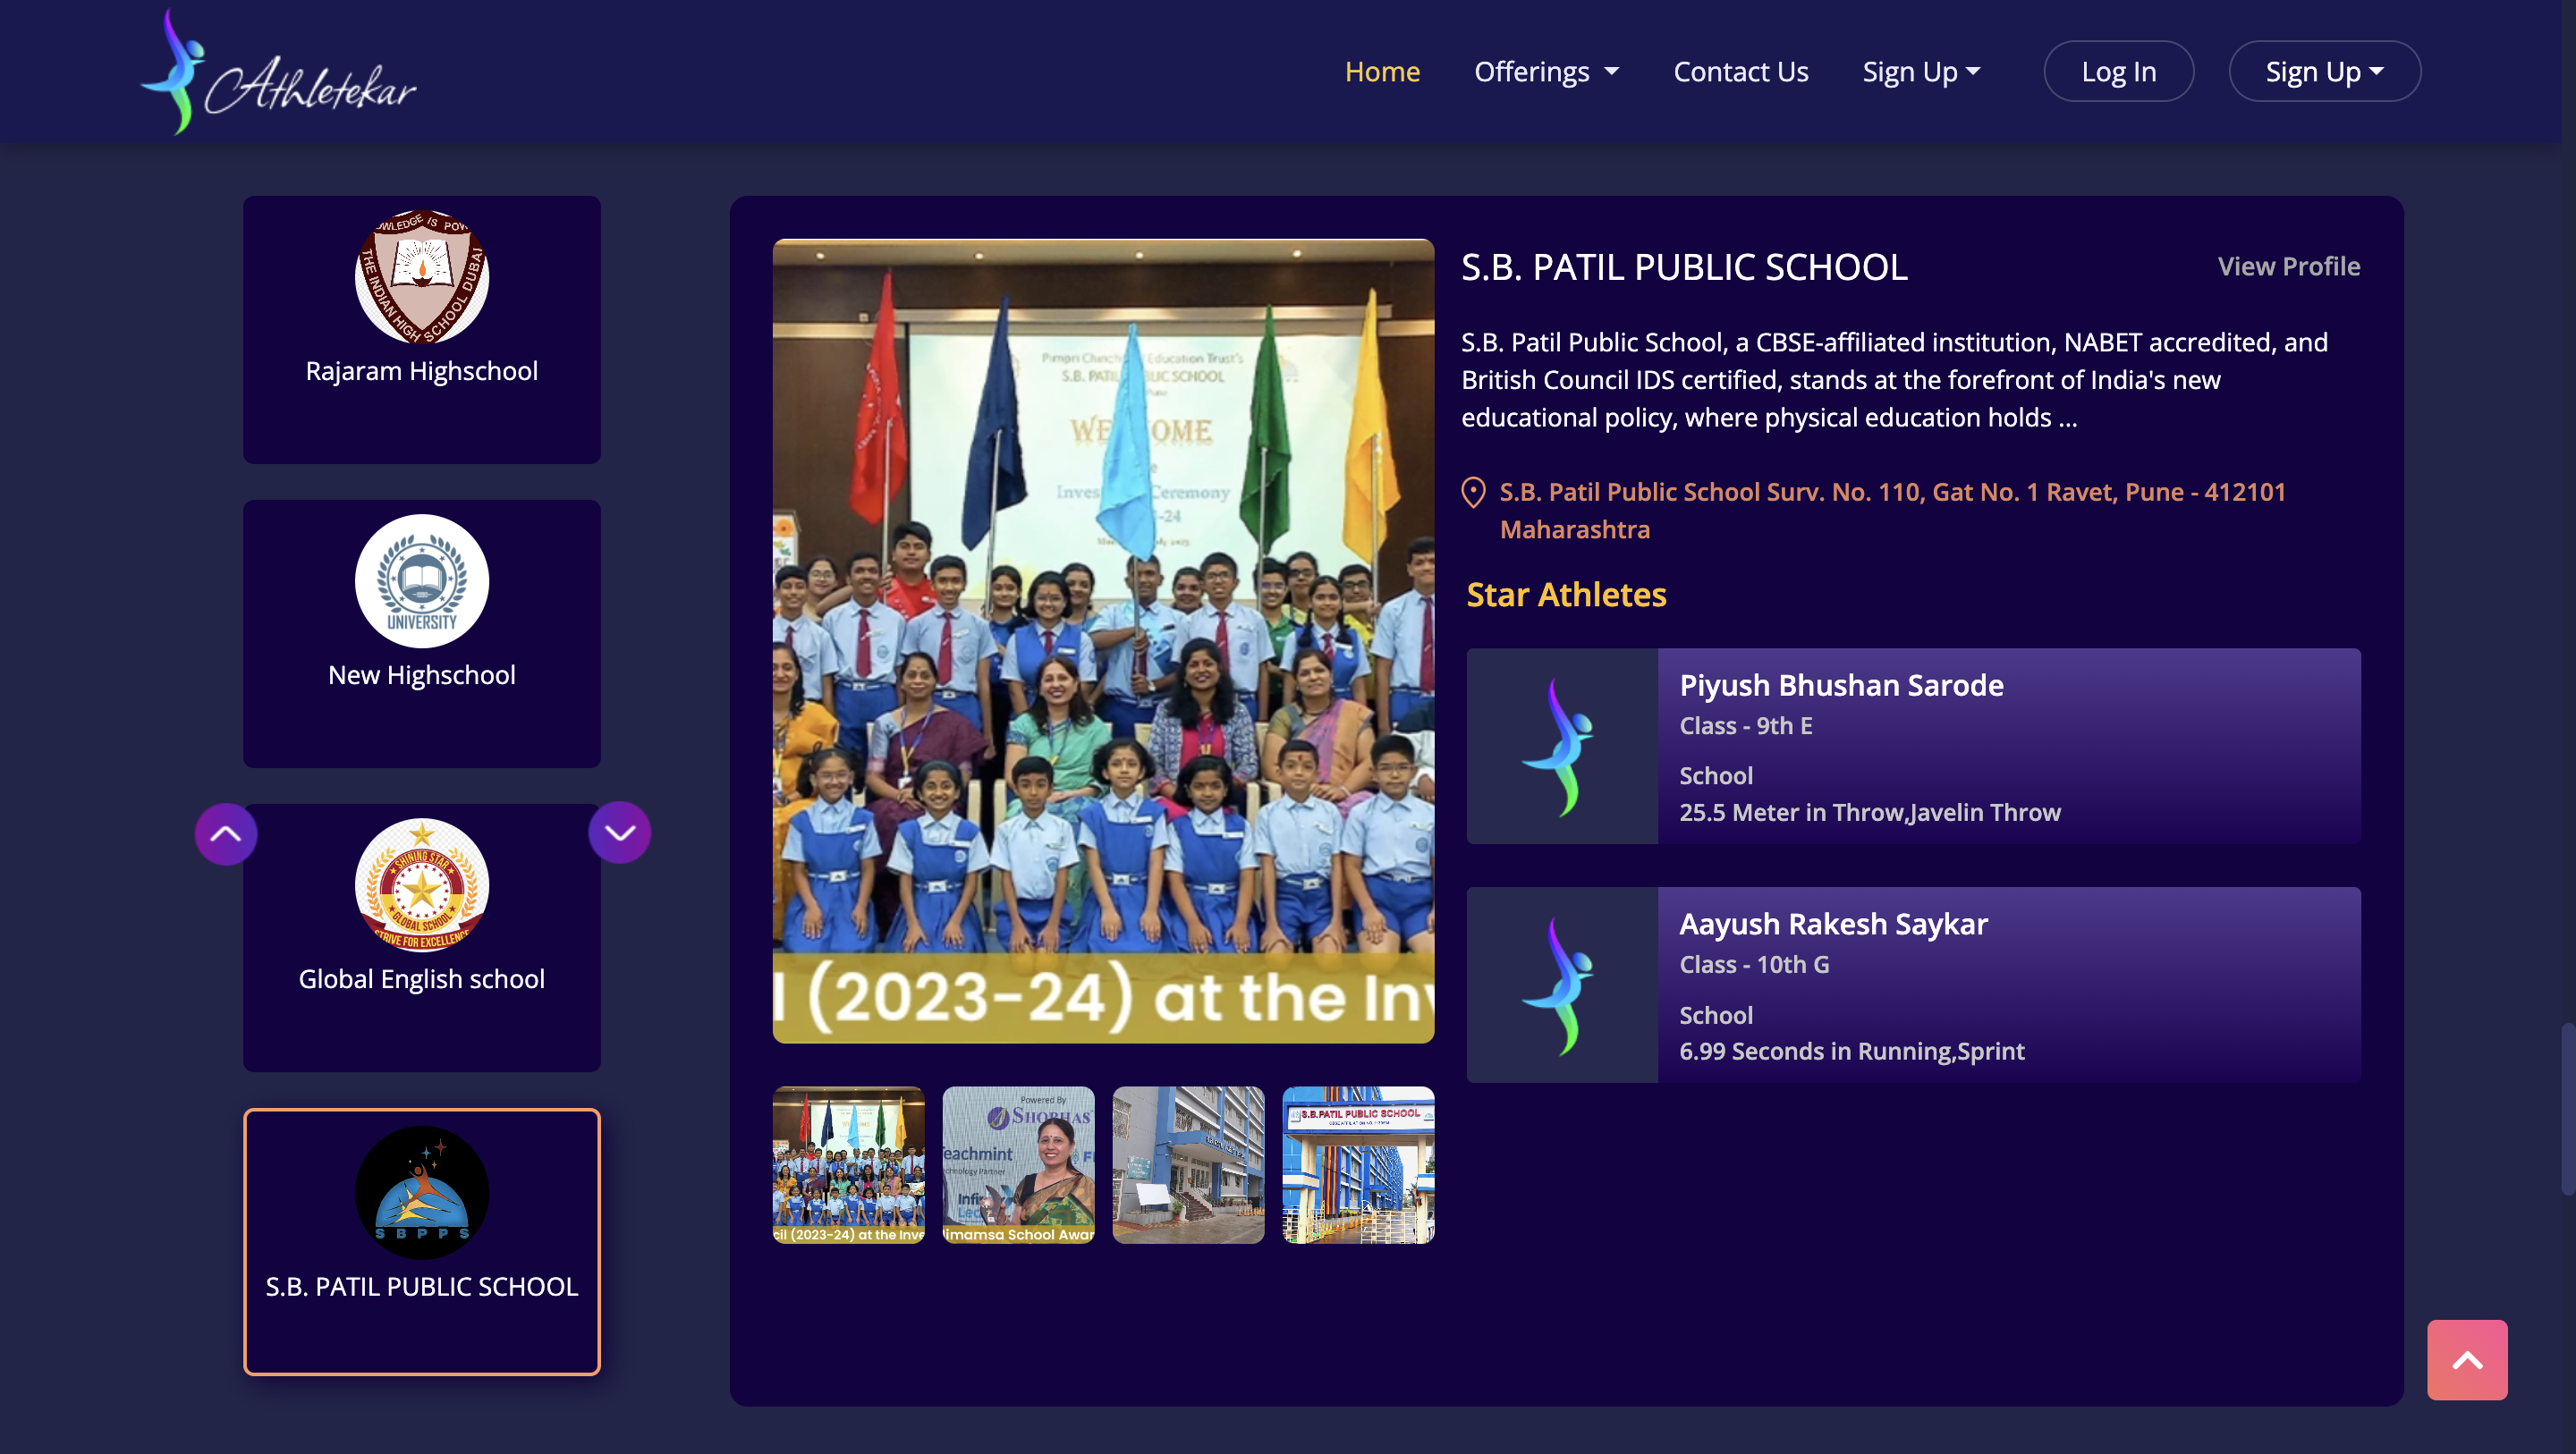Expand the plain Sign Up nav dropdown
The image size is (2576, 1454).
point(1921,72)
